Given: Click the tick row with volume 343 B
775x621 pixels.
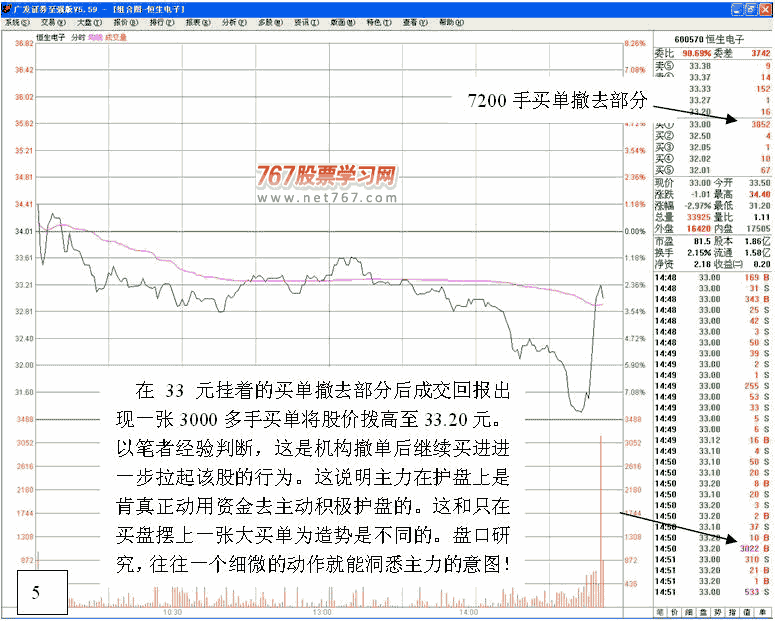Looking at the screenshot, I should 712,300.
